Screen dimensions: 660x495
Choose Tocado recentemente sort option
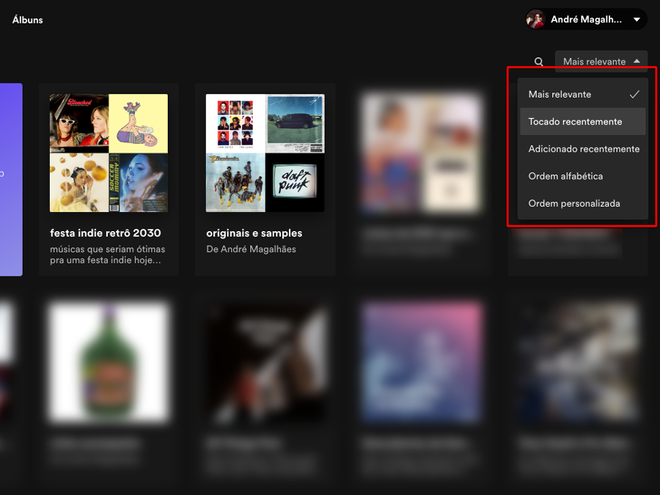(x=583, y=122)
